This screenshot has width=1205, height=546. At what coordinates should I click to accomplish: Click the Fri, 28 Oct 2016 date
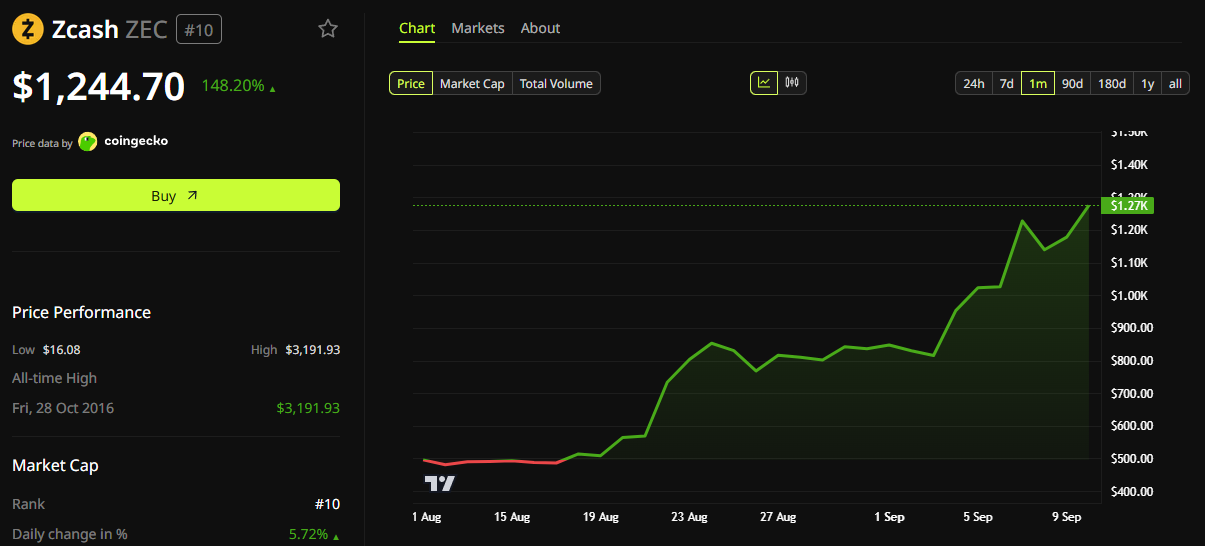point(63,408)
